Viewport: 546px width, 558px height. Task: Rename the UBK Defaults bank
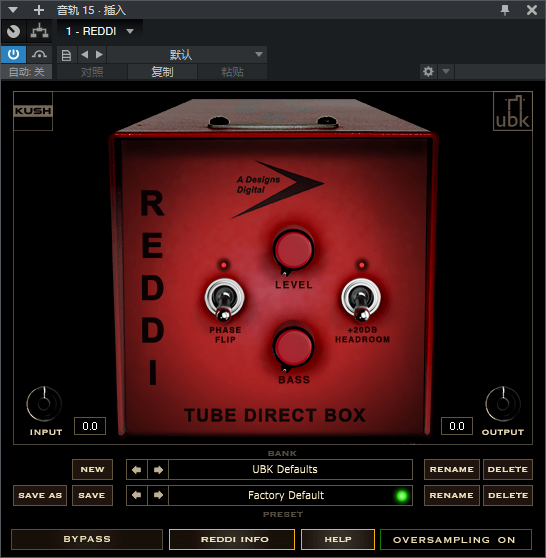pos(452,469)
